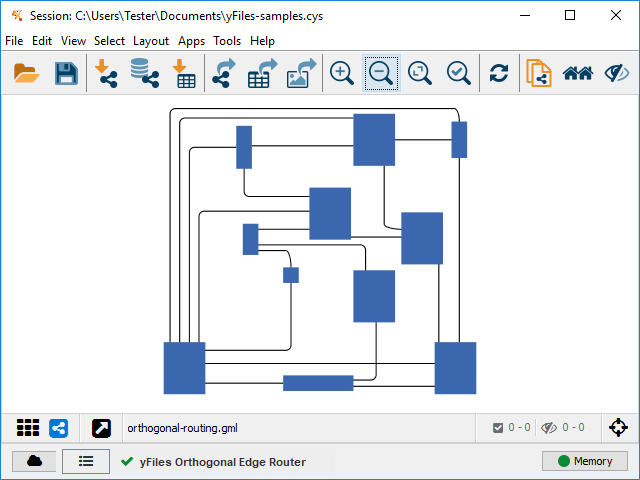This screenshot has height=480, width=640.
Task: Export table to file icon
Action: tap(262, 73)
